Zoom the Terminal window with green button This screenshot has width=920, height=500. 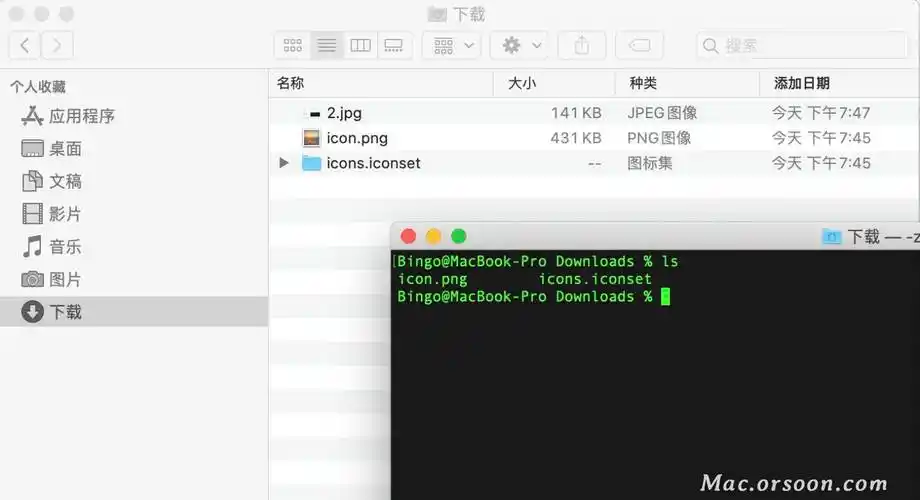(x=459, y=237)
